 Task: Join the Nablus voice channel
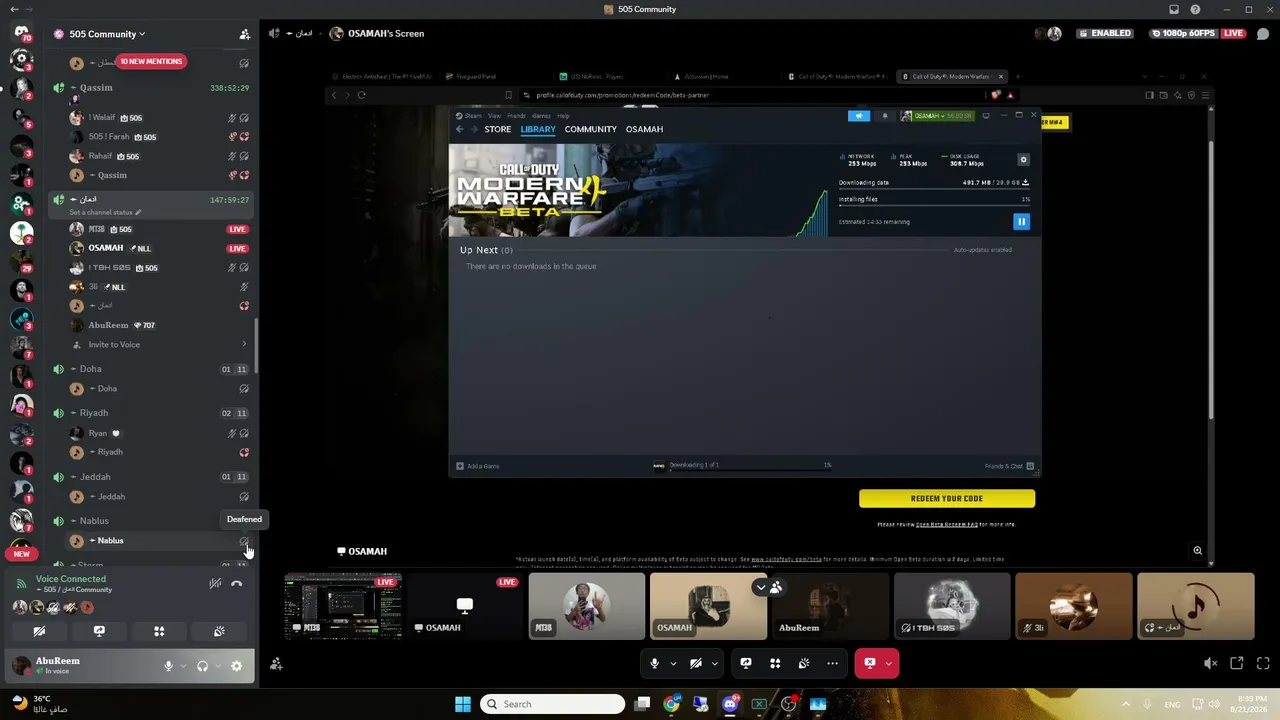(153, 521)
